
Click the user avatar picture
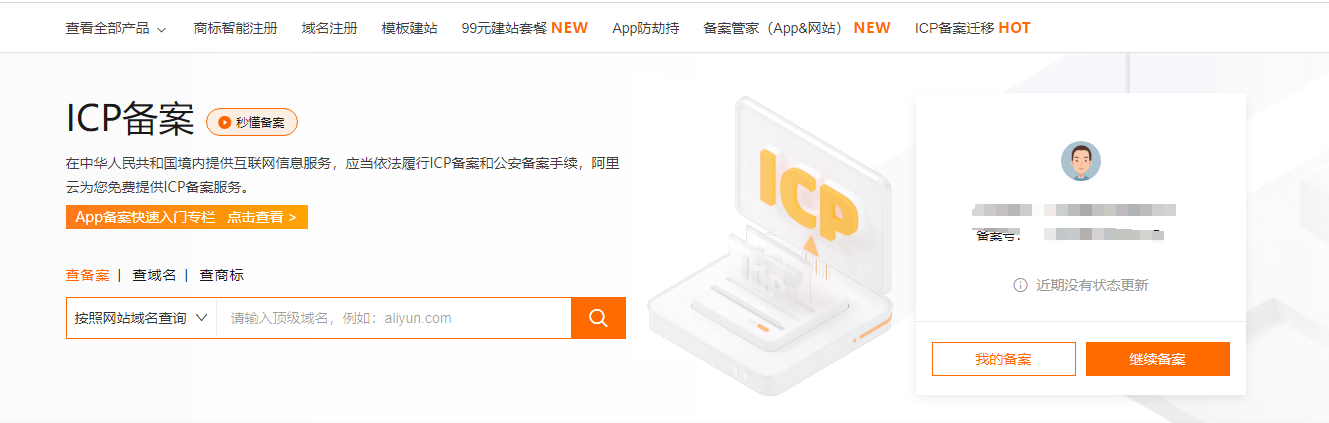point(1080,161)
